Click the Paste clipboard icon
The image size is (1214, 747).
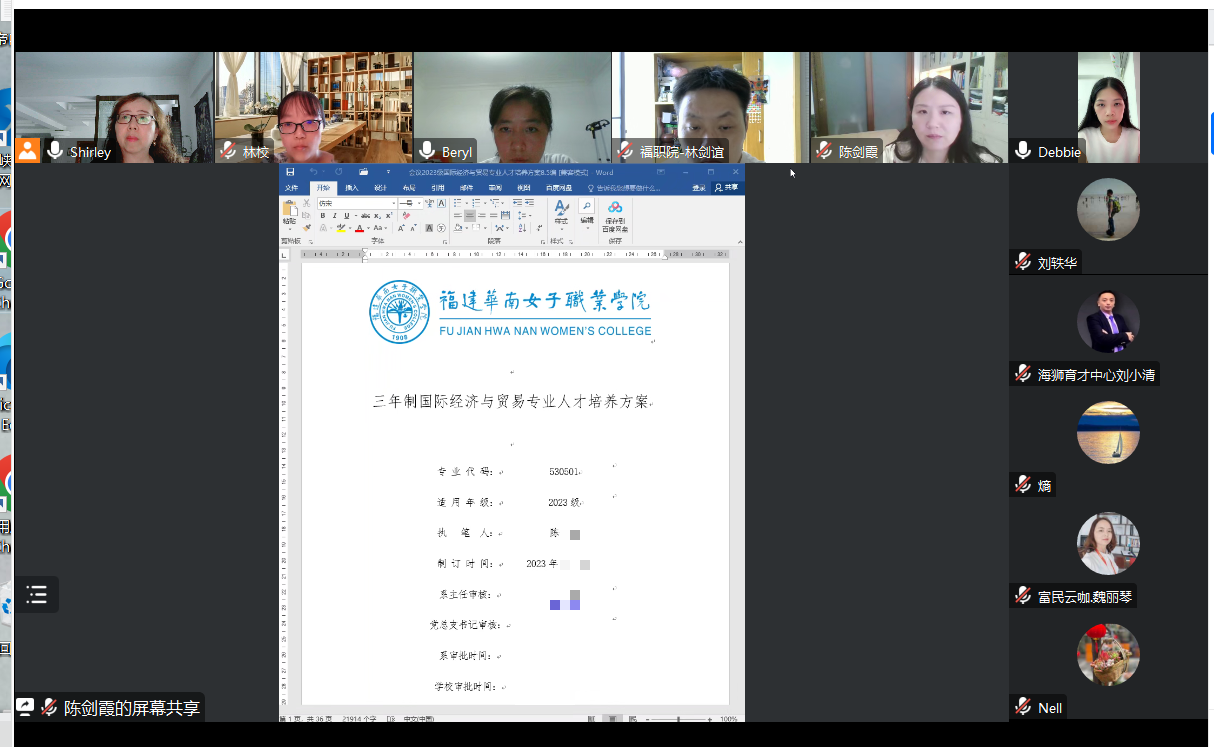pos(289,210)
